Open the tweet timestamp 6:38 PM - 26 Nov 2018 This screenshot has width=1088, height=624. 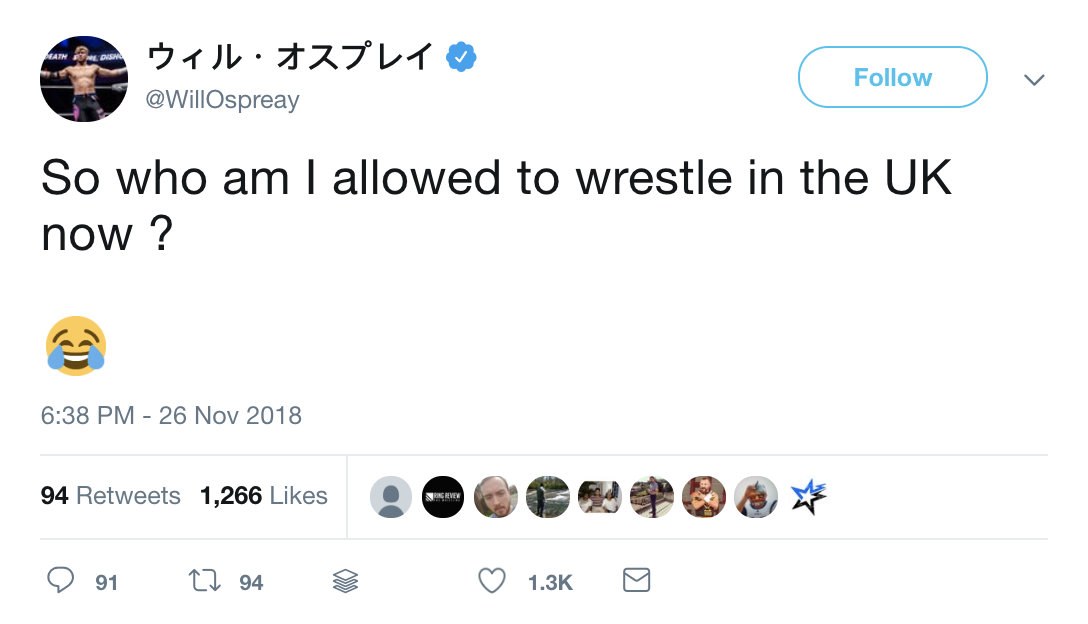[x=171, y=415]
